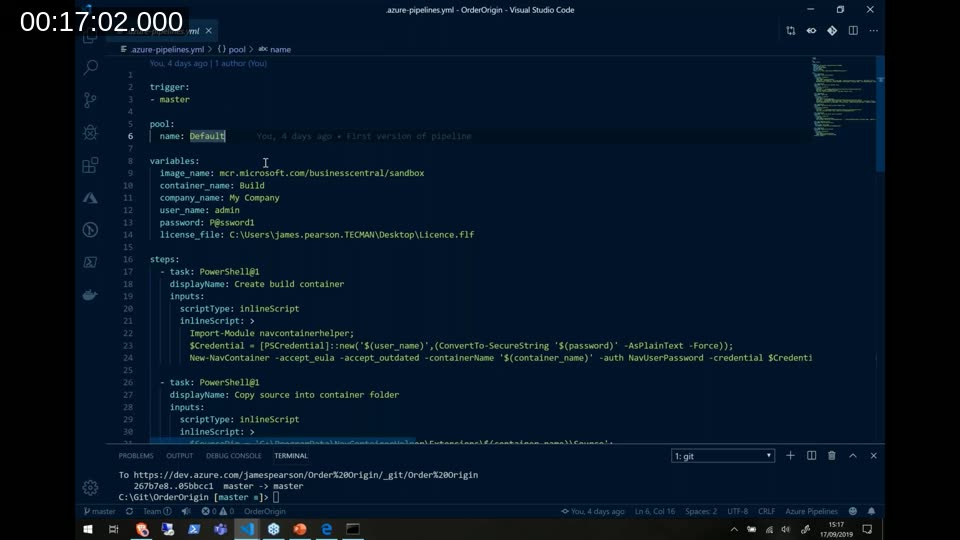The image size is (960, 540).
Task: Click 'P@ssword1' password value
Action: [231, 223]
